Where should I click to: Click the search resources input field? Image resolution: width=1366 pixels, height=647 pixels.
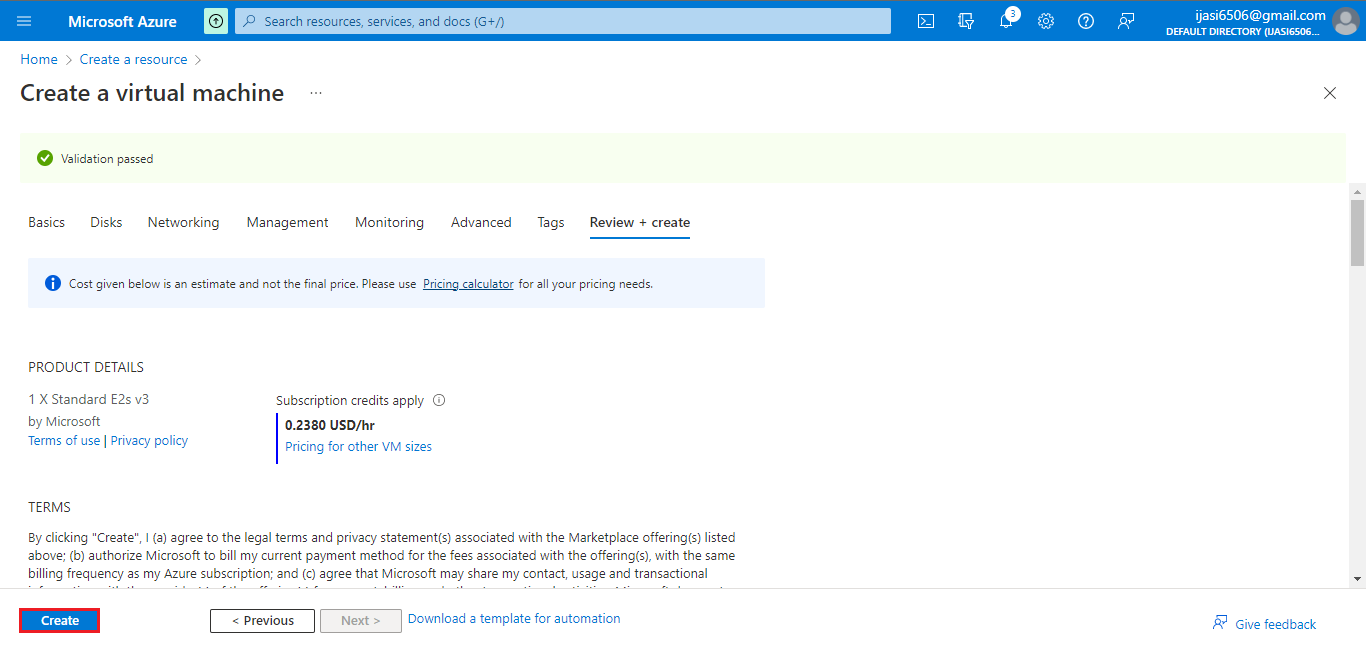[x=563, y=21]
